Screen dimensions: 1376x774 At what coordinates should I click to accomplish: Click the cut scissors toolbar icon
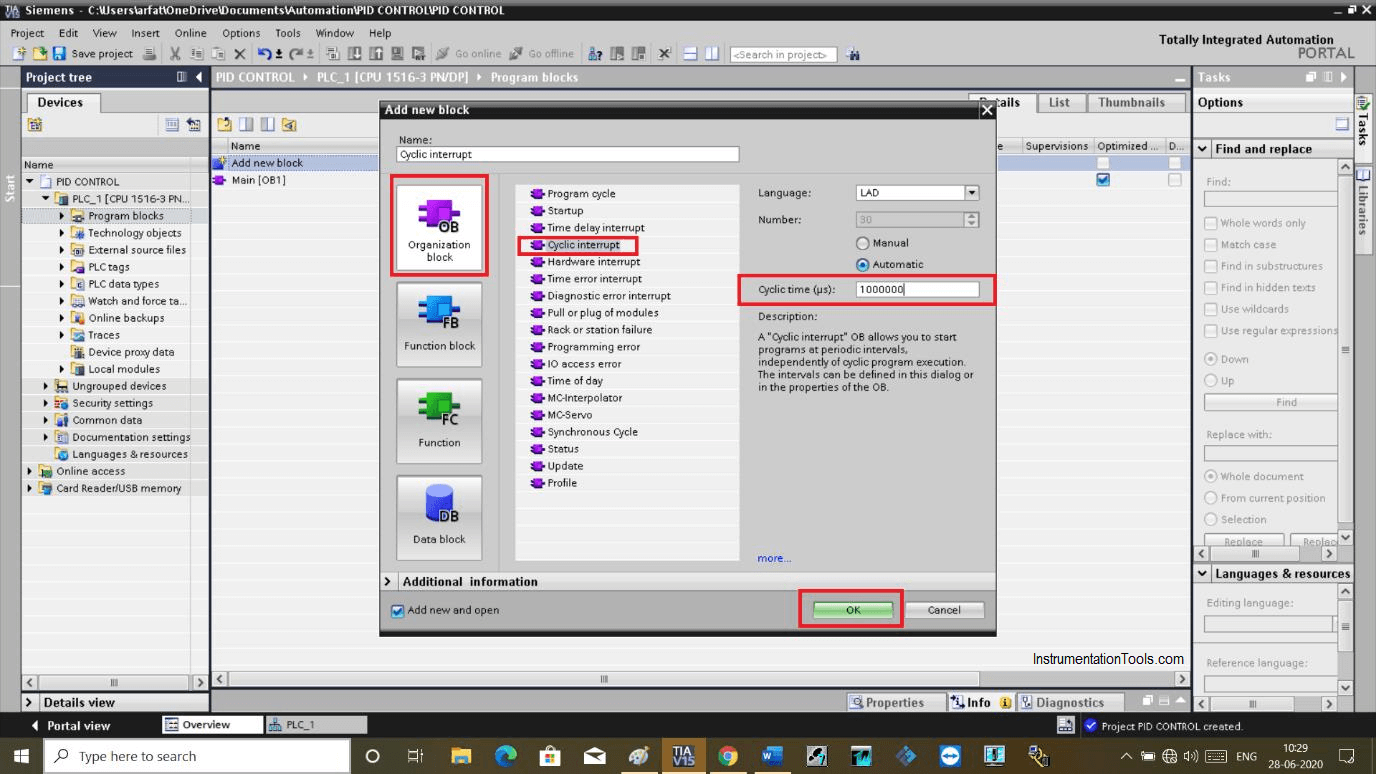[x=175, y=54]
